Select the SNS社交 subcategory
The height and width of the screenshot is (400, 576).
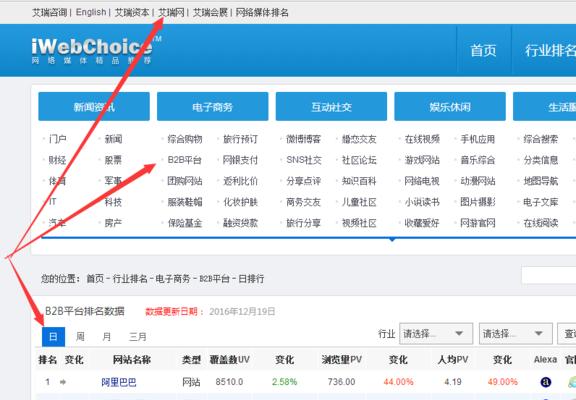(304, 160)
